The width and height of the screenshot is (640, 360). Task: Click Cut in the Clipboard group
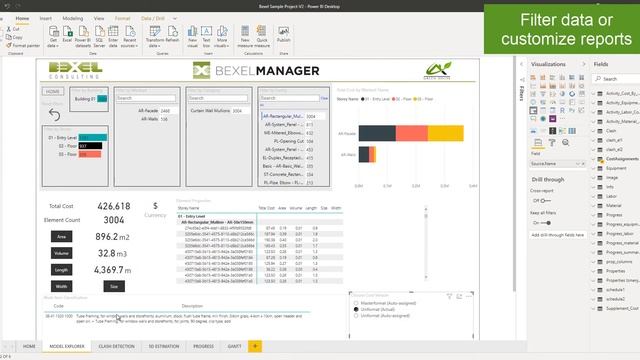click(x=13, y=29)
